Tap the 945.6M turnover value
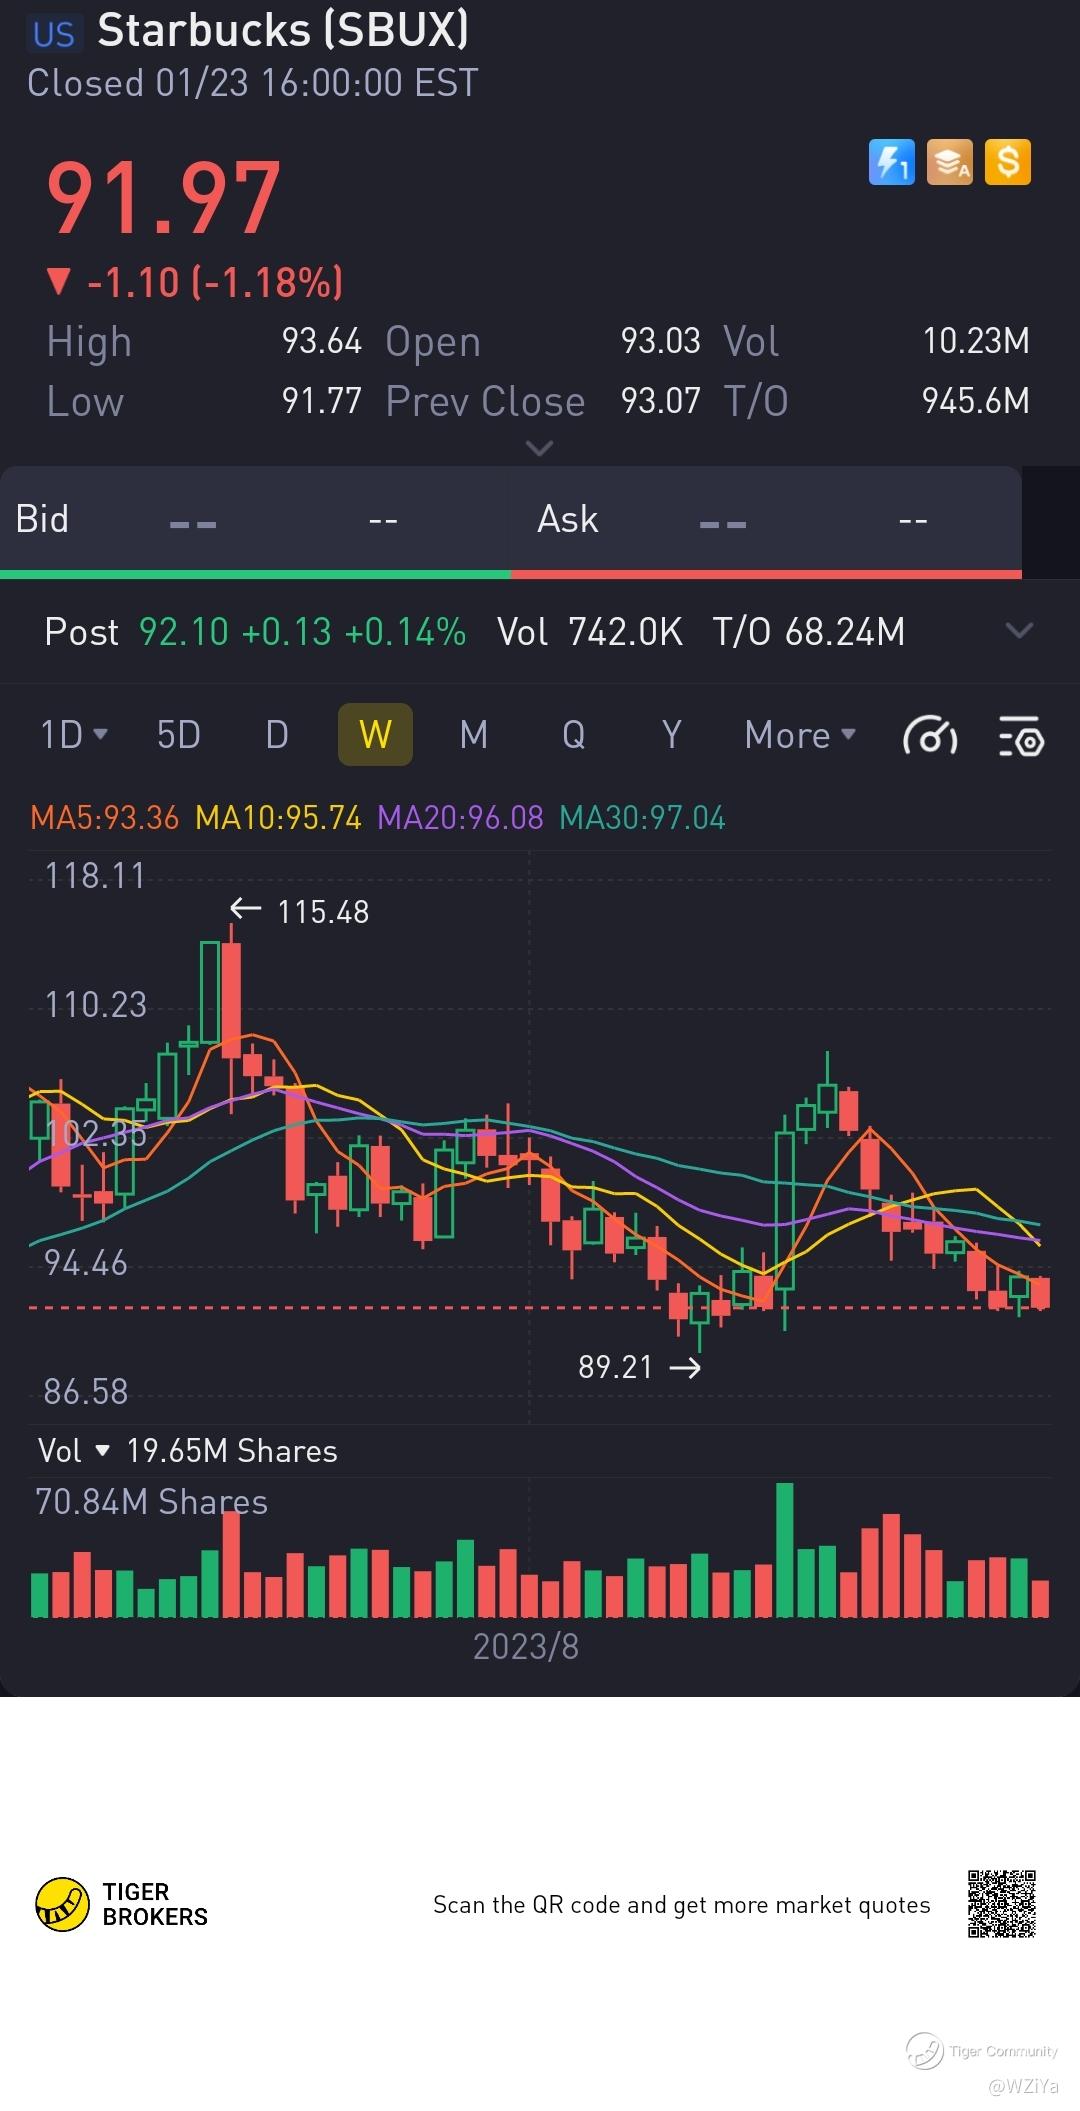Image resolution: width=1080 pixels, height=2111 pixels. (976, 401)
